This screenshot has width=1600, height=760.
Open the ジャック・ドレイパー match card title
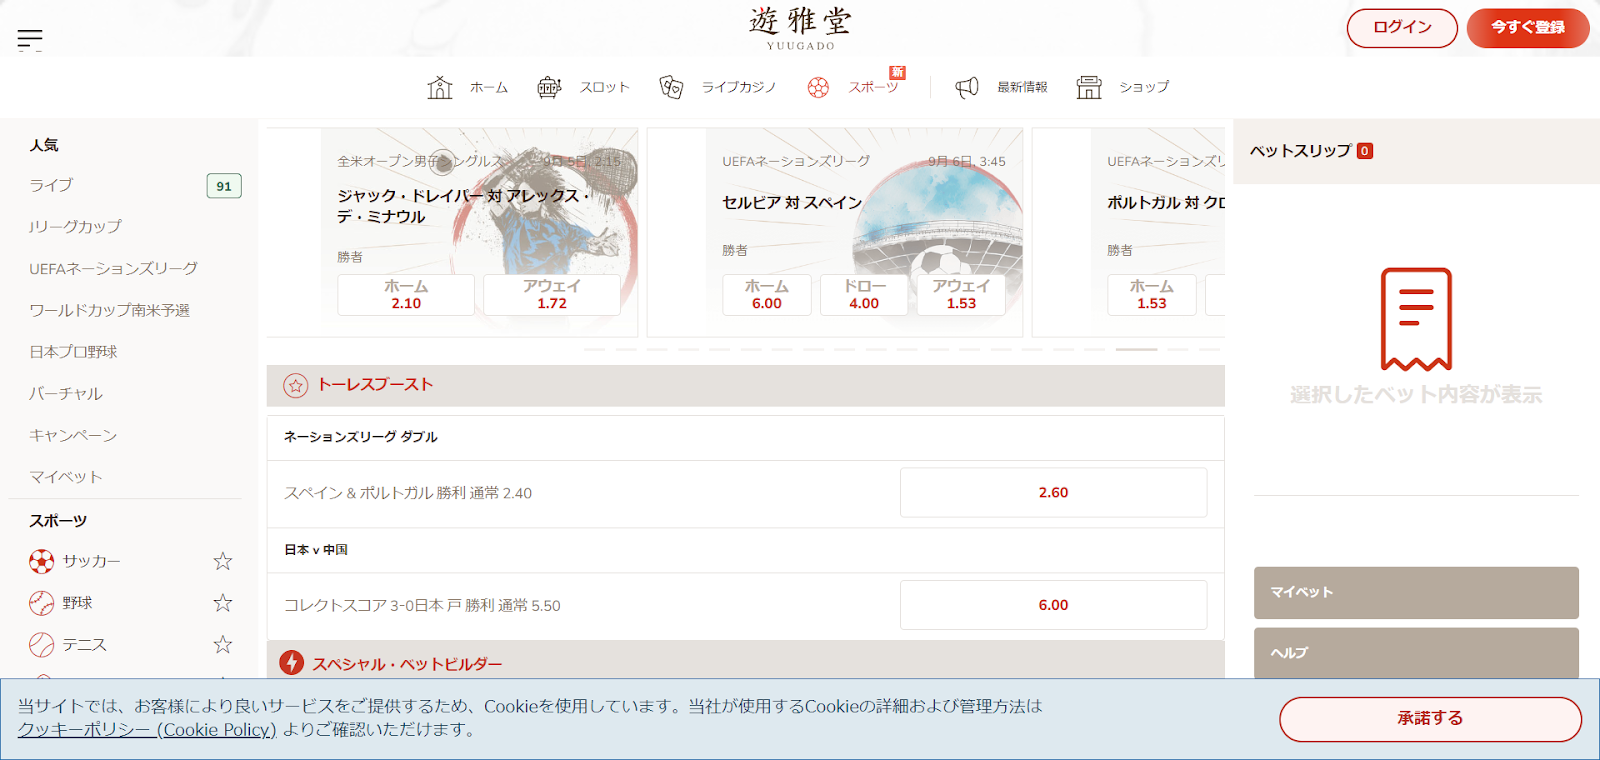pos(463,206)
